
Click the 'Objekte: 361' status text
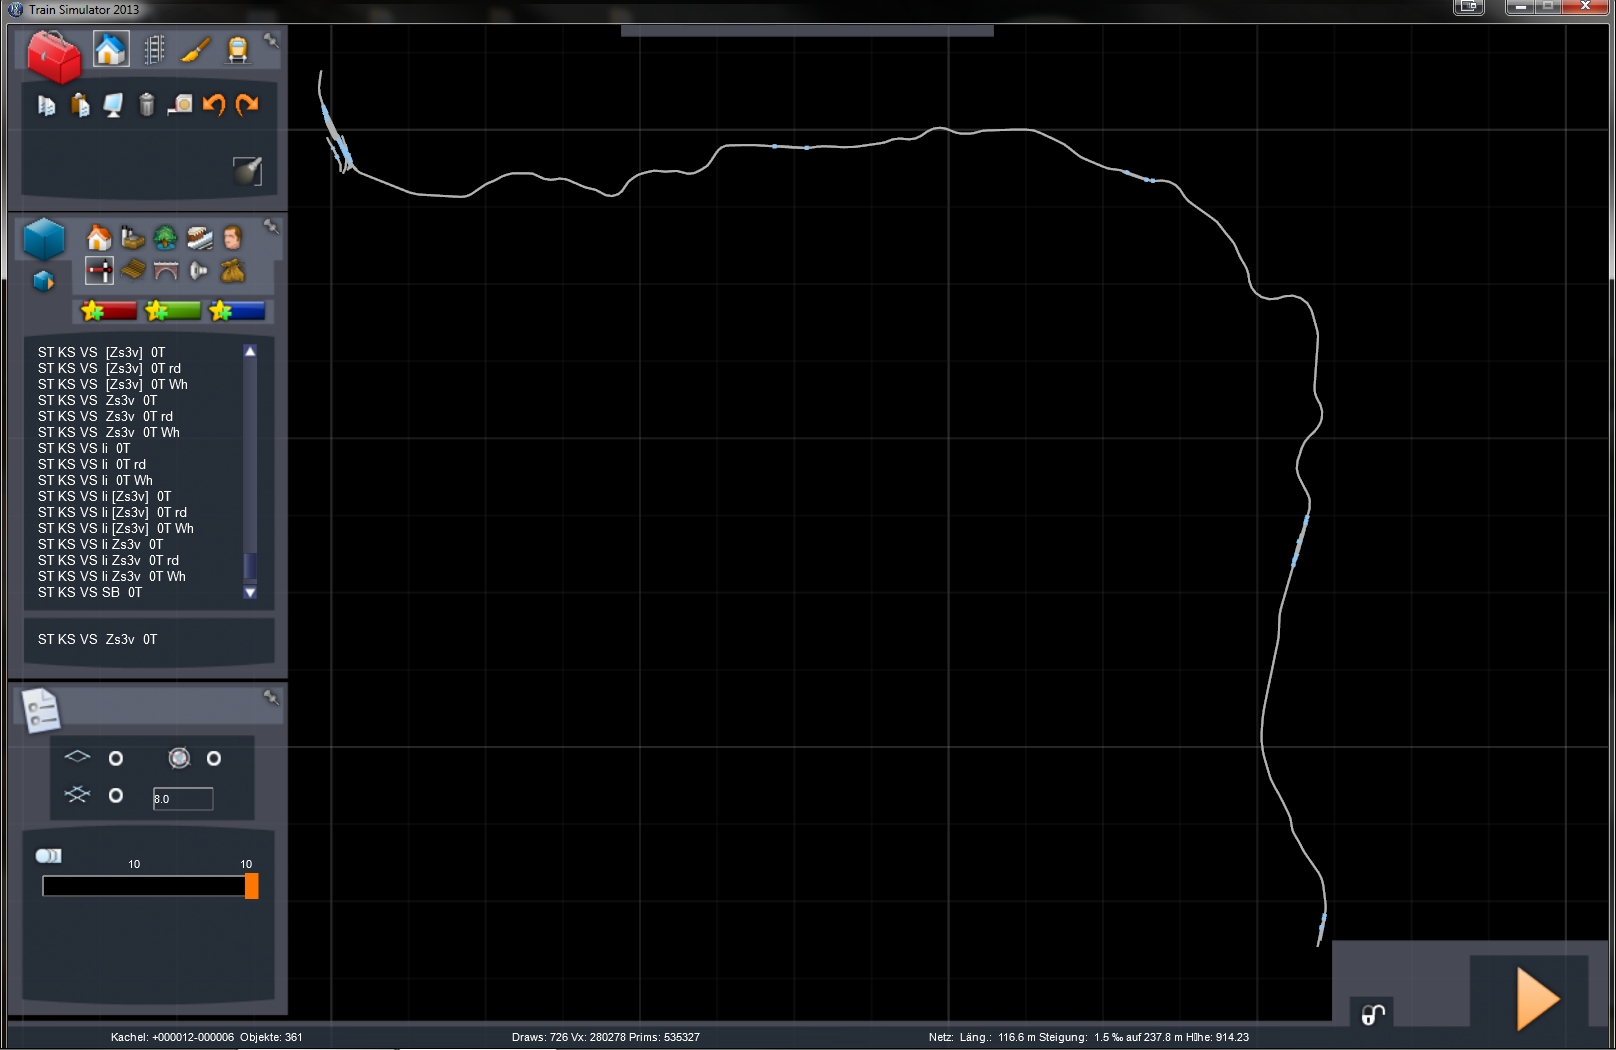point(271,1037)
